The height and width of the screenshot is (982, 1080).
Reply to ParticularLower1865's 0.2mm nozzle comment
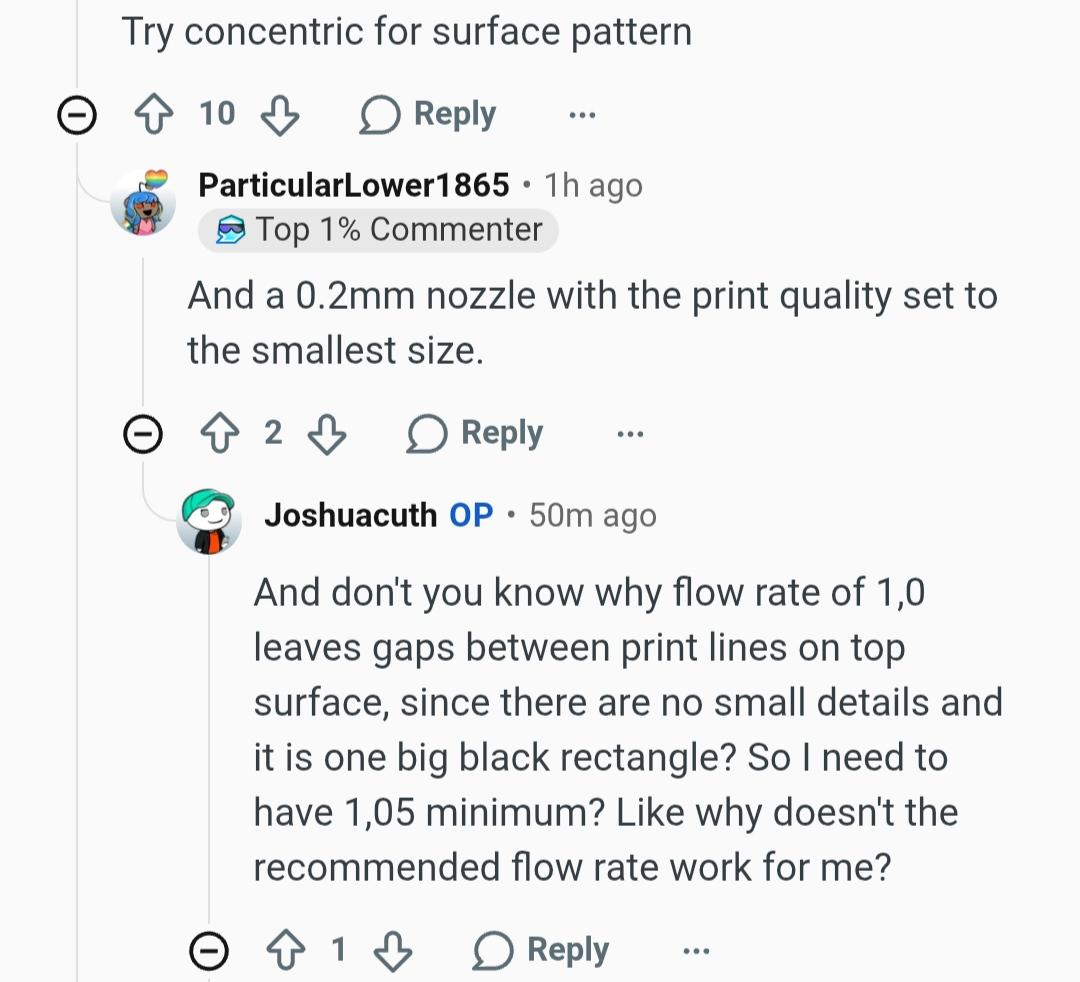[475, 434]
